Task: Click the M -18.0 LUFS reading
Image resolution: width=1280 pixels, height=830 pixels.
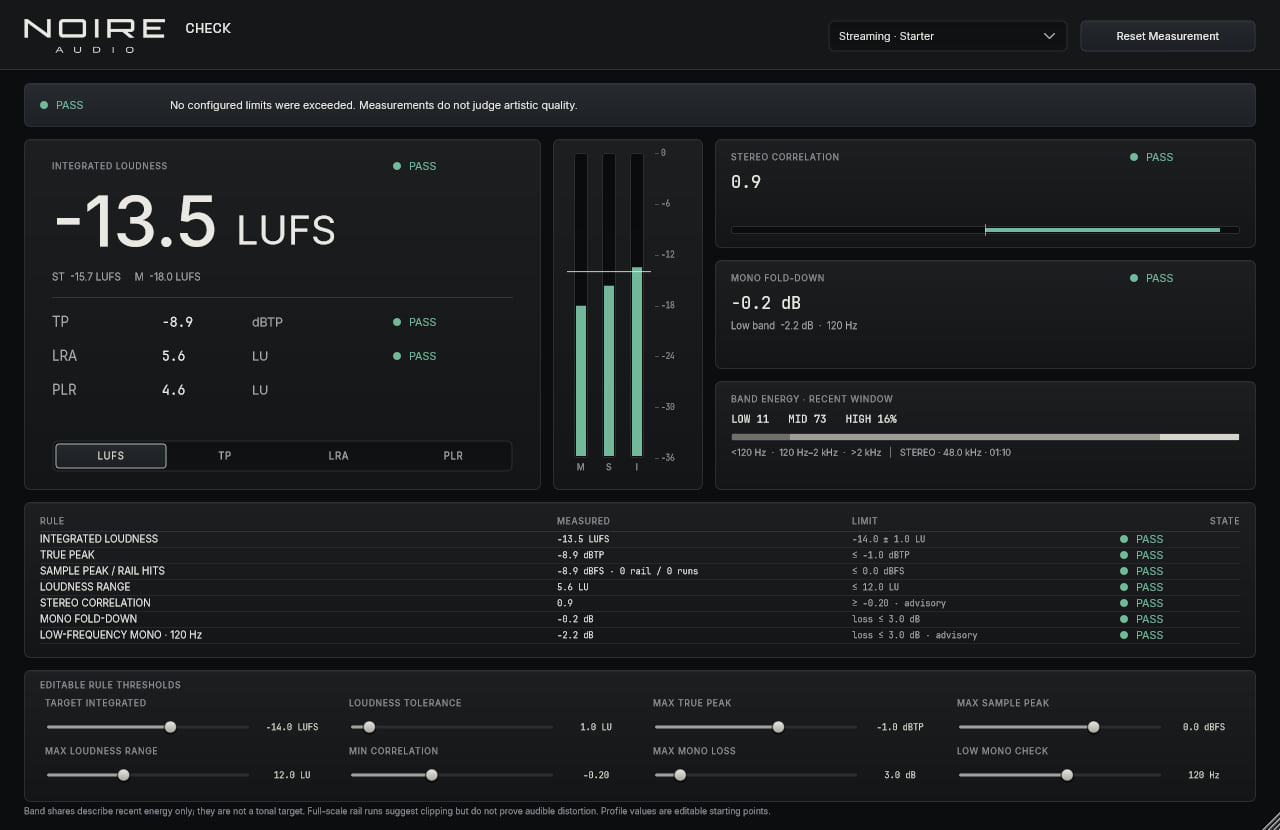Action: (167, 277)
